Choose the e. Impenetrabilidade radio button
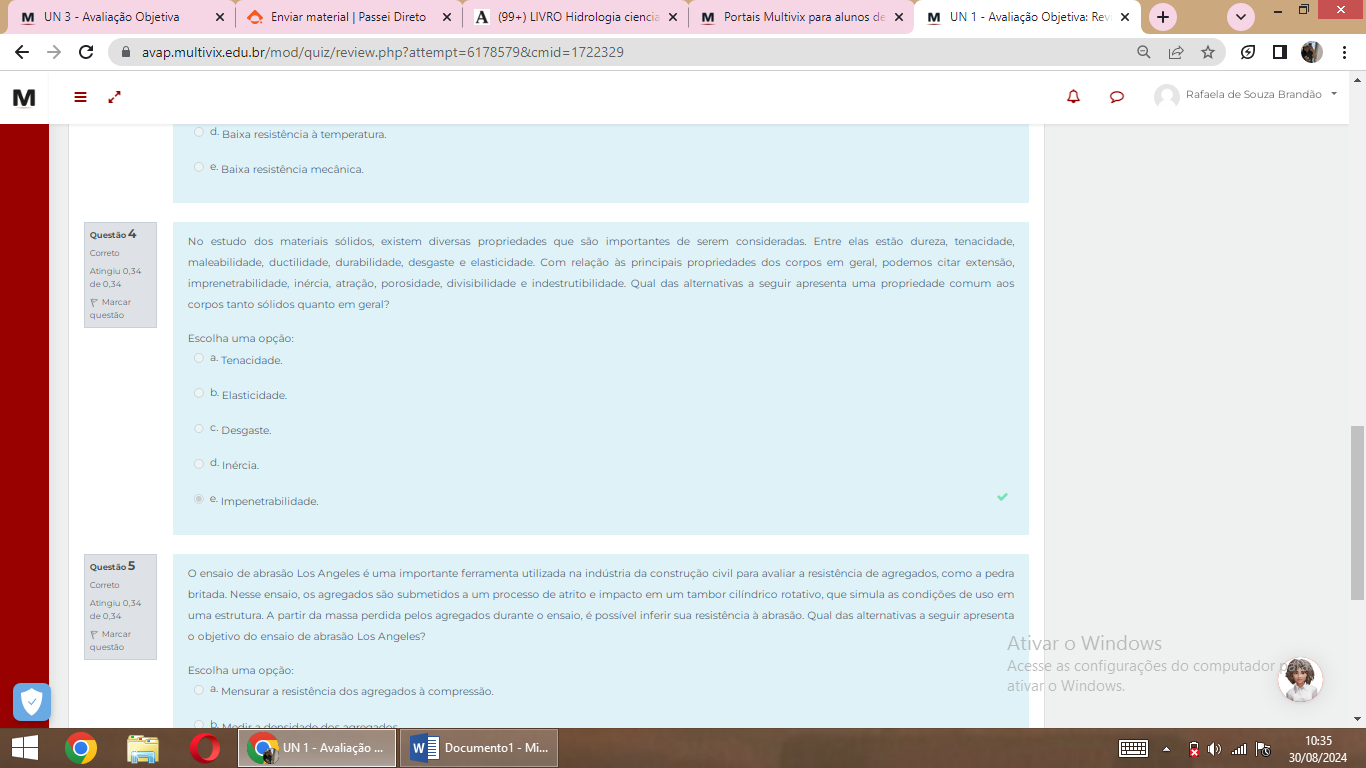 (x=199, y=499)
